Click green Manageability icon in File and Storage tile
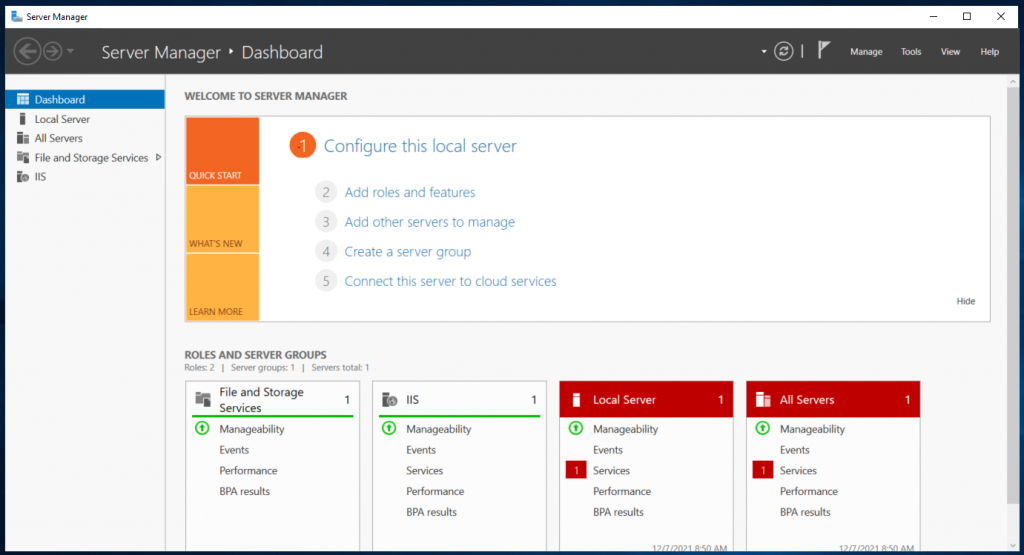This screenshot has width=1024, height=555. pyautogui.click(x=202, y=428)
